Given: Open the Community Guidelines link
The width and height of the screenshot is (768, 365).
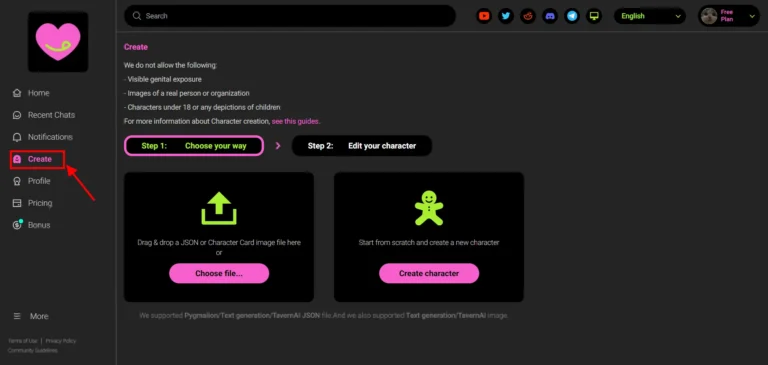Looking at the screenshot, I should (32, 350).
